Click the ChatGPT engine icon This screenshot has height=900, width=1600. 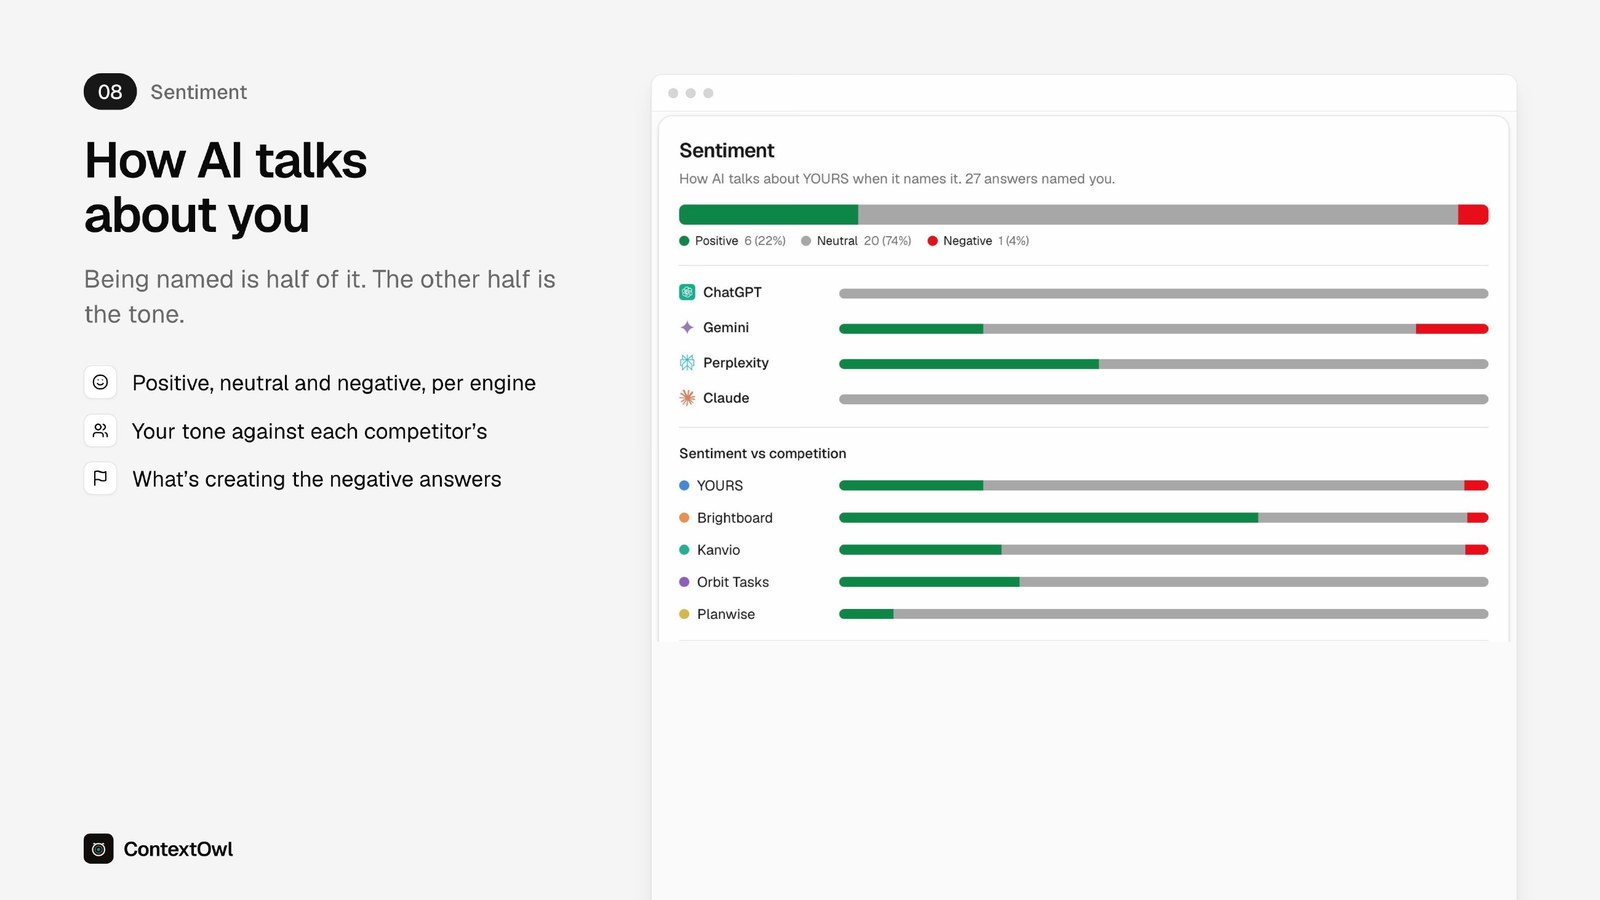[687, 292]
